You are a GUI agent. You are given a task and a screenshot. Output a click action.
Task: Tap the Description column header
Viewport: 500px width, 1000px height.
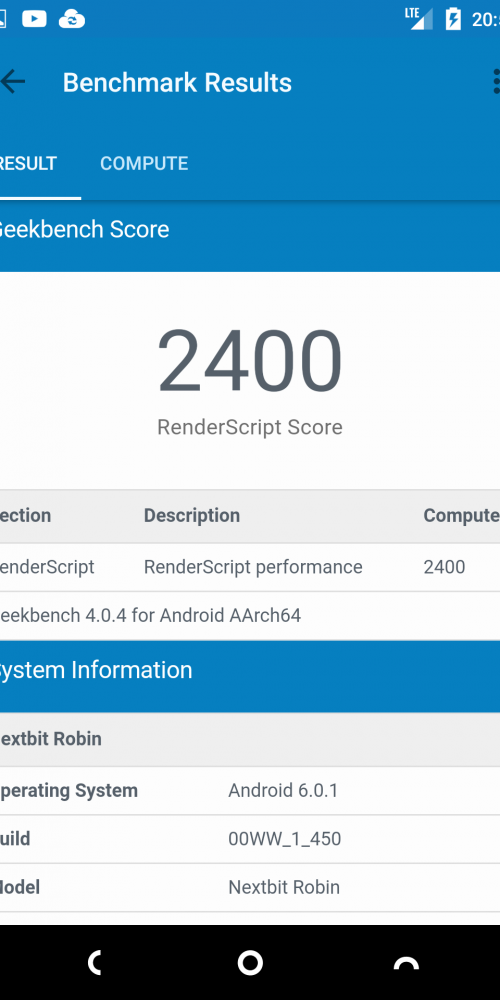point(192,515)
